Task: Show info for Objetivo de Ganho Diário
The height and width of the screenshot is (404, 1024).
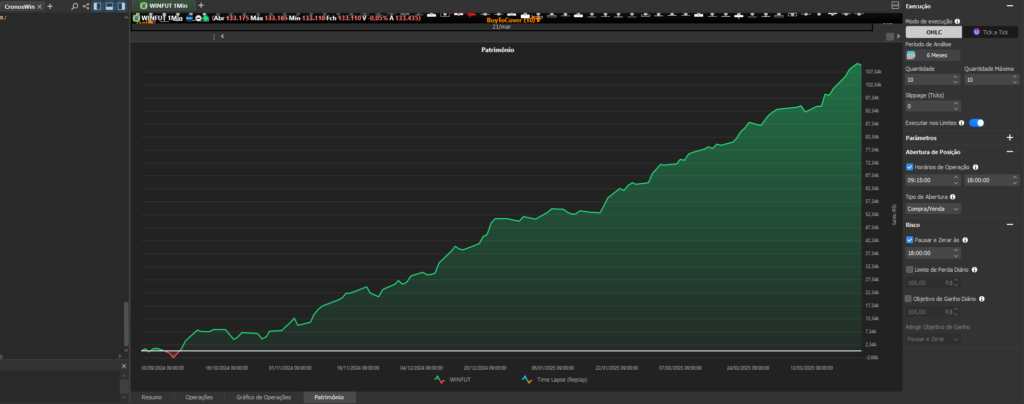Action: coord(982,299)
